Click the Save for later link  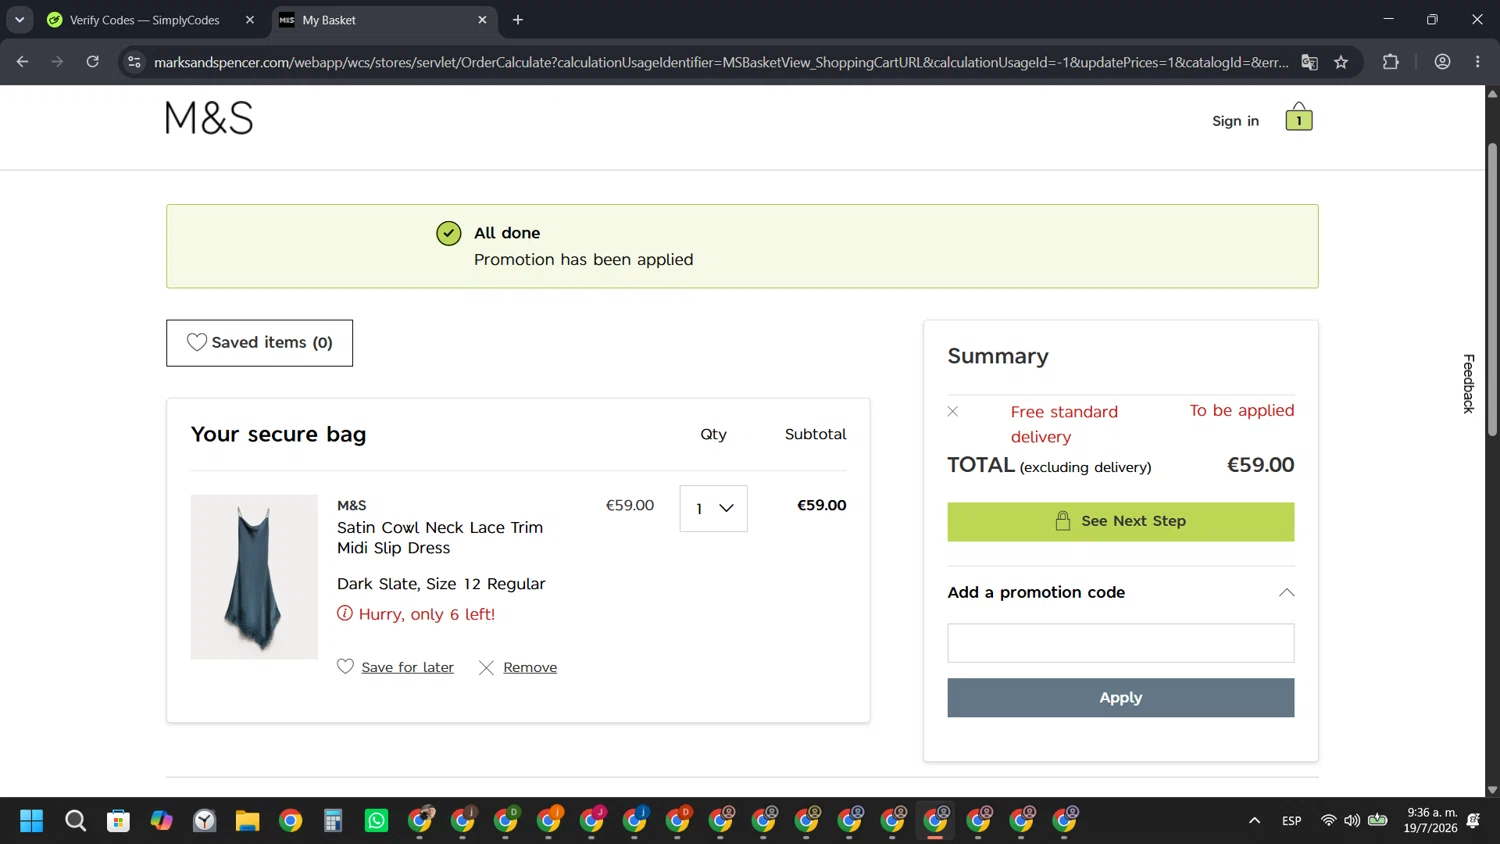coord(407,667)
